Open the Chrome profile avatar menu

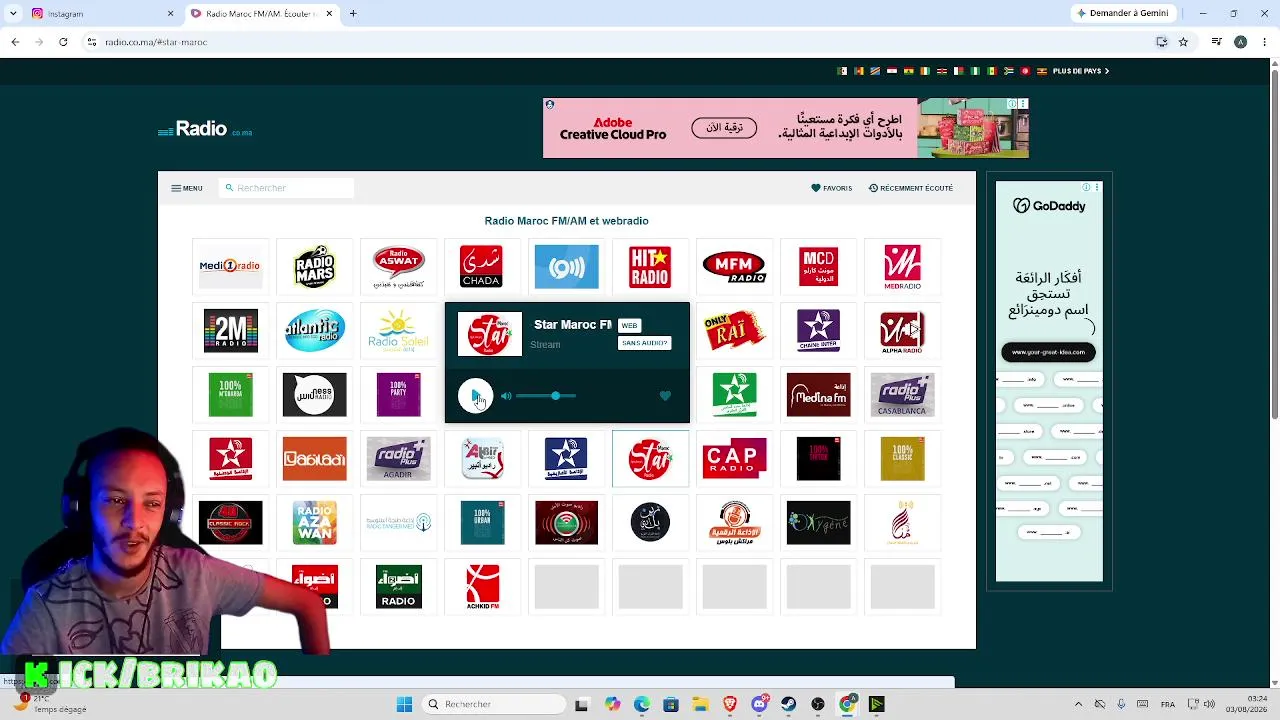(1240, 42)
